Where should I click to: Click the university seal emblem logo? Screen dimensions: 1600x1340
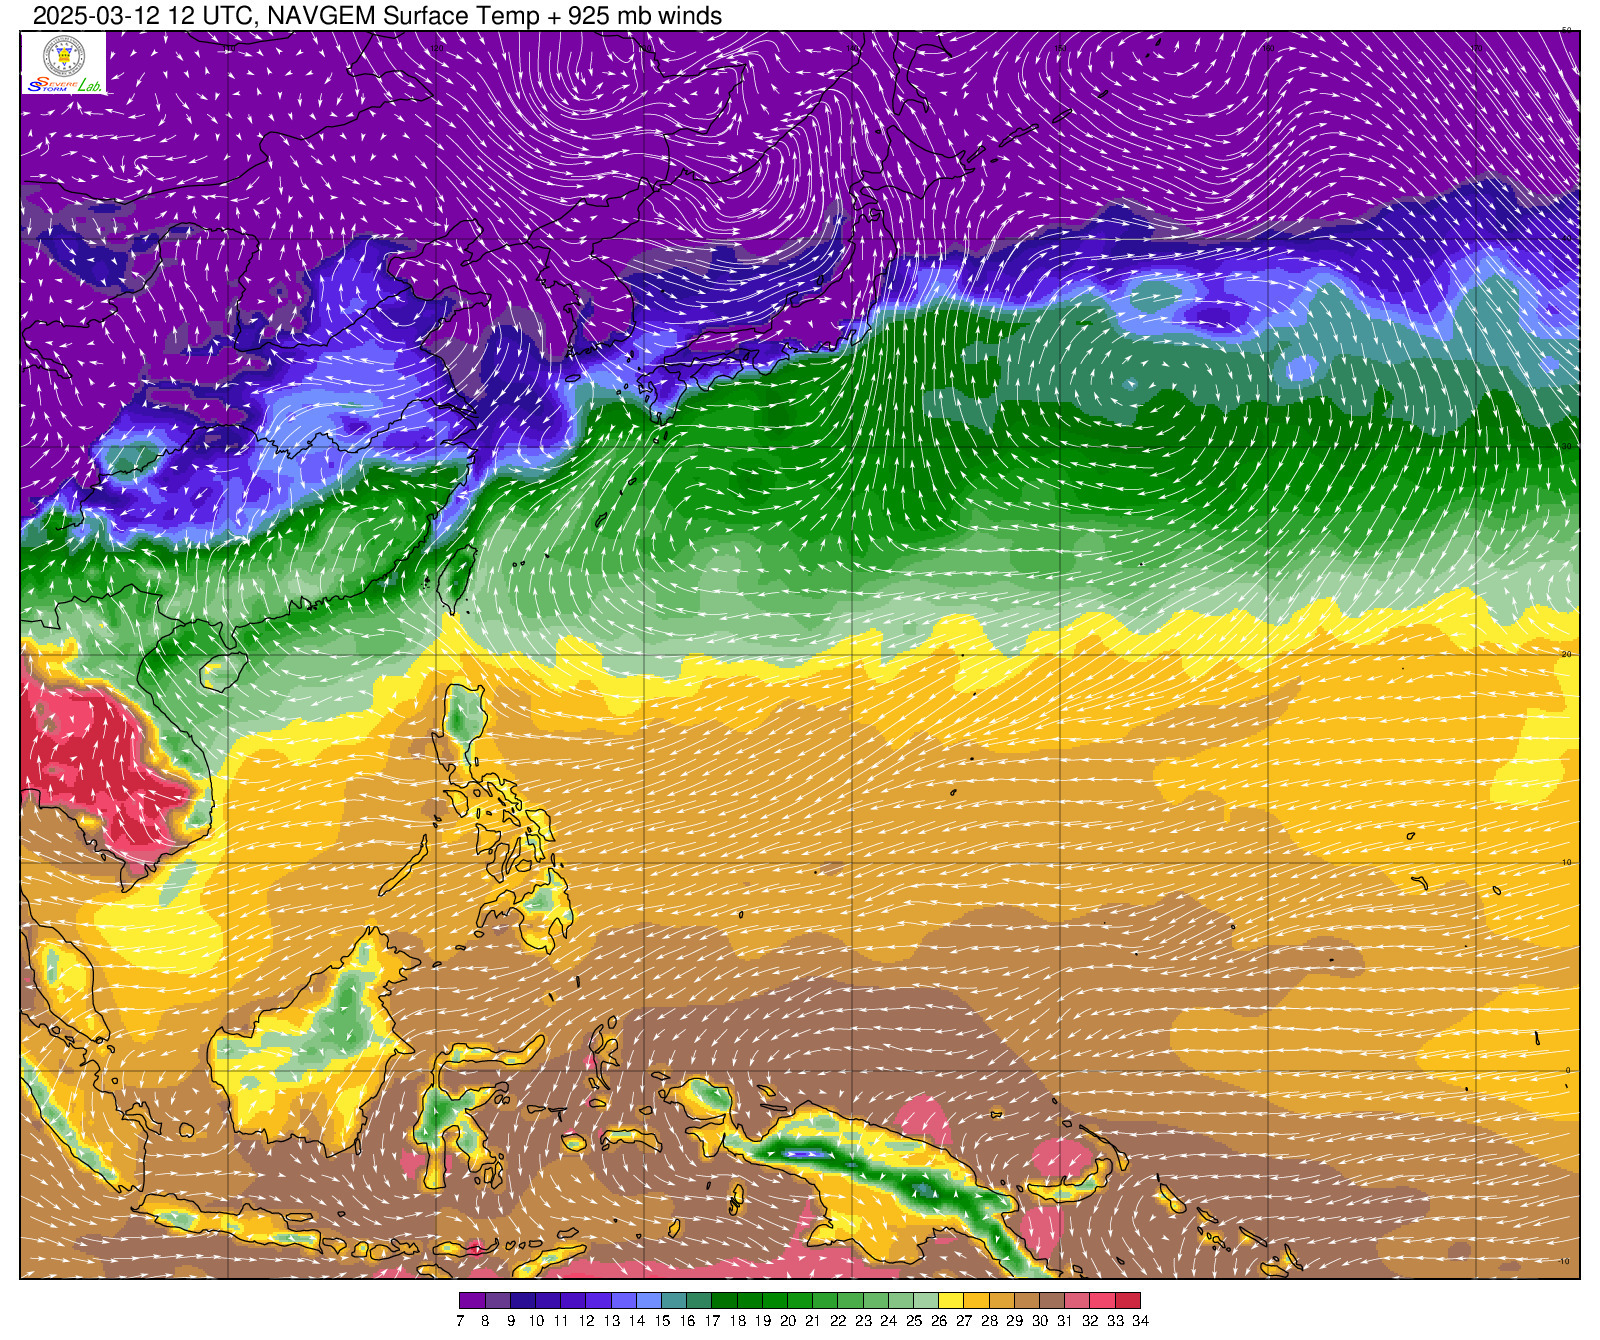(x=64, y=55)
